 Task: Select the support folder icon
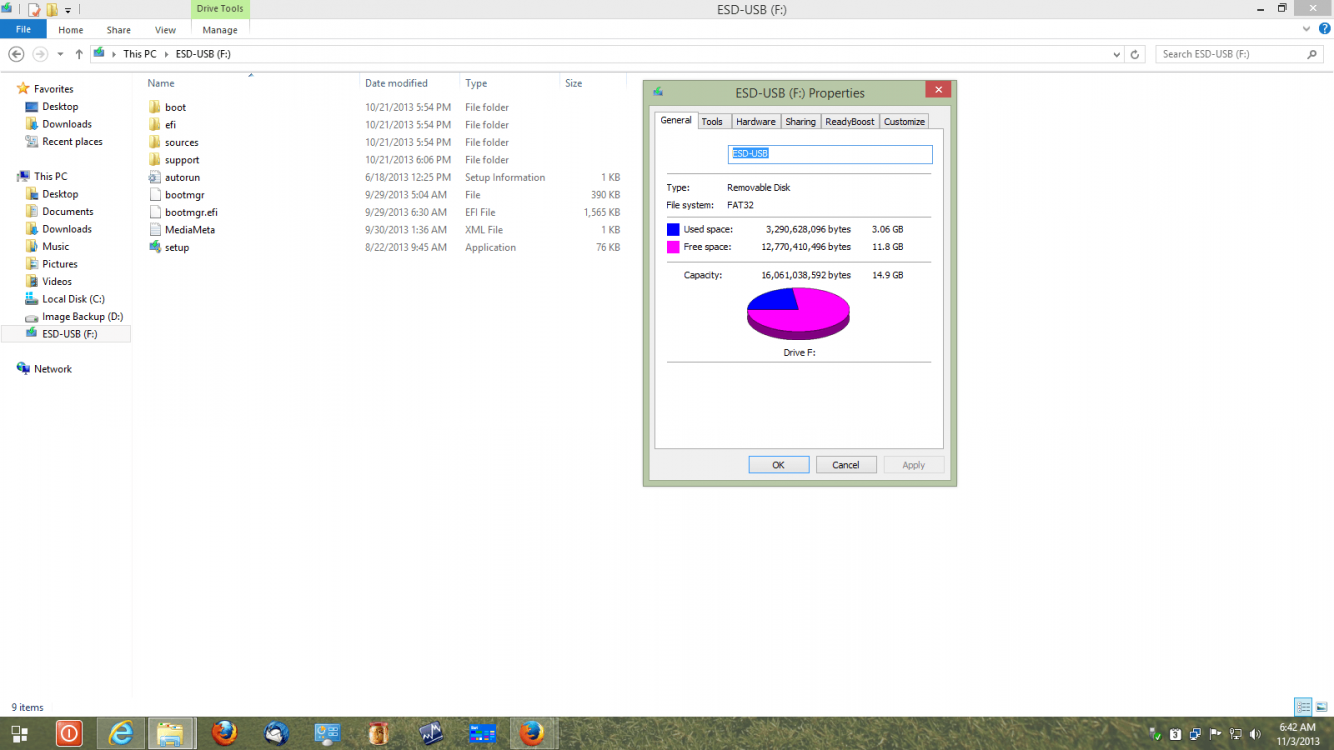click(x=155, y=159)
